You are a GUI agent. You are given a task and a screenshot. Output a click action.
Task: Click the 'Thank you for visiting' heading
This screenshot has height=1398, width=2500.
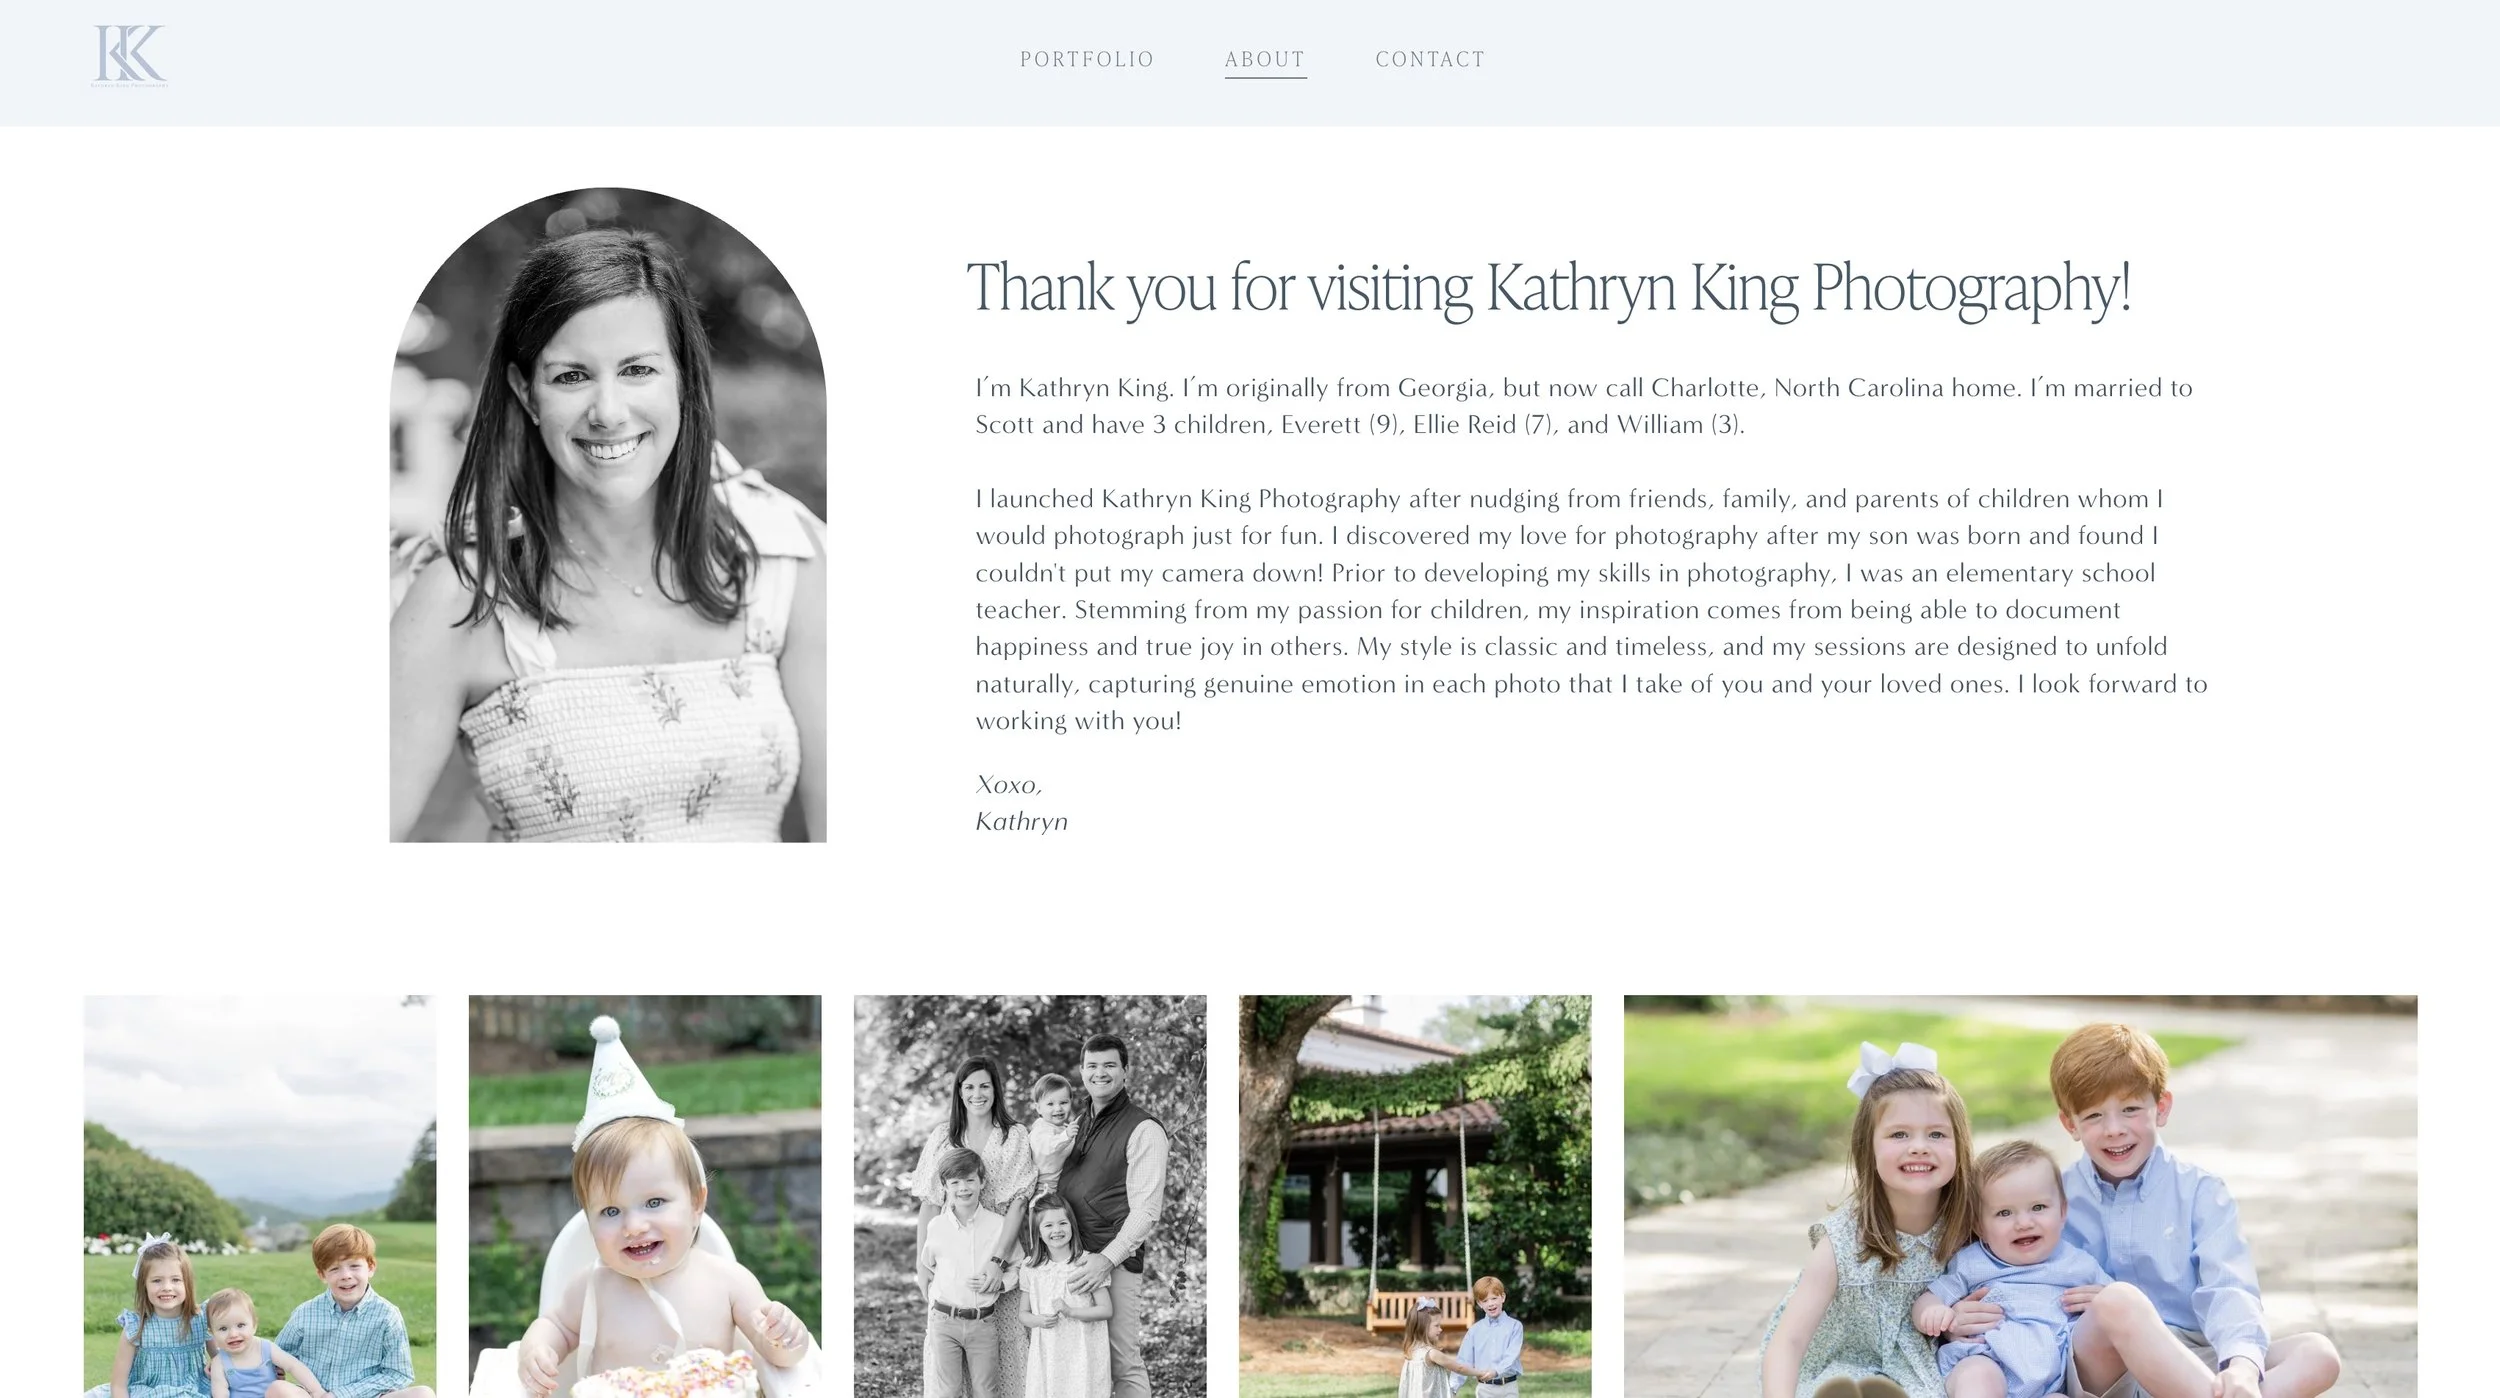click(x=1549, y=288)
